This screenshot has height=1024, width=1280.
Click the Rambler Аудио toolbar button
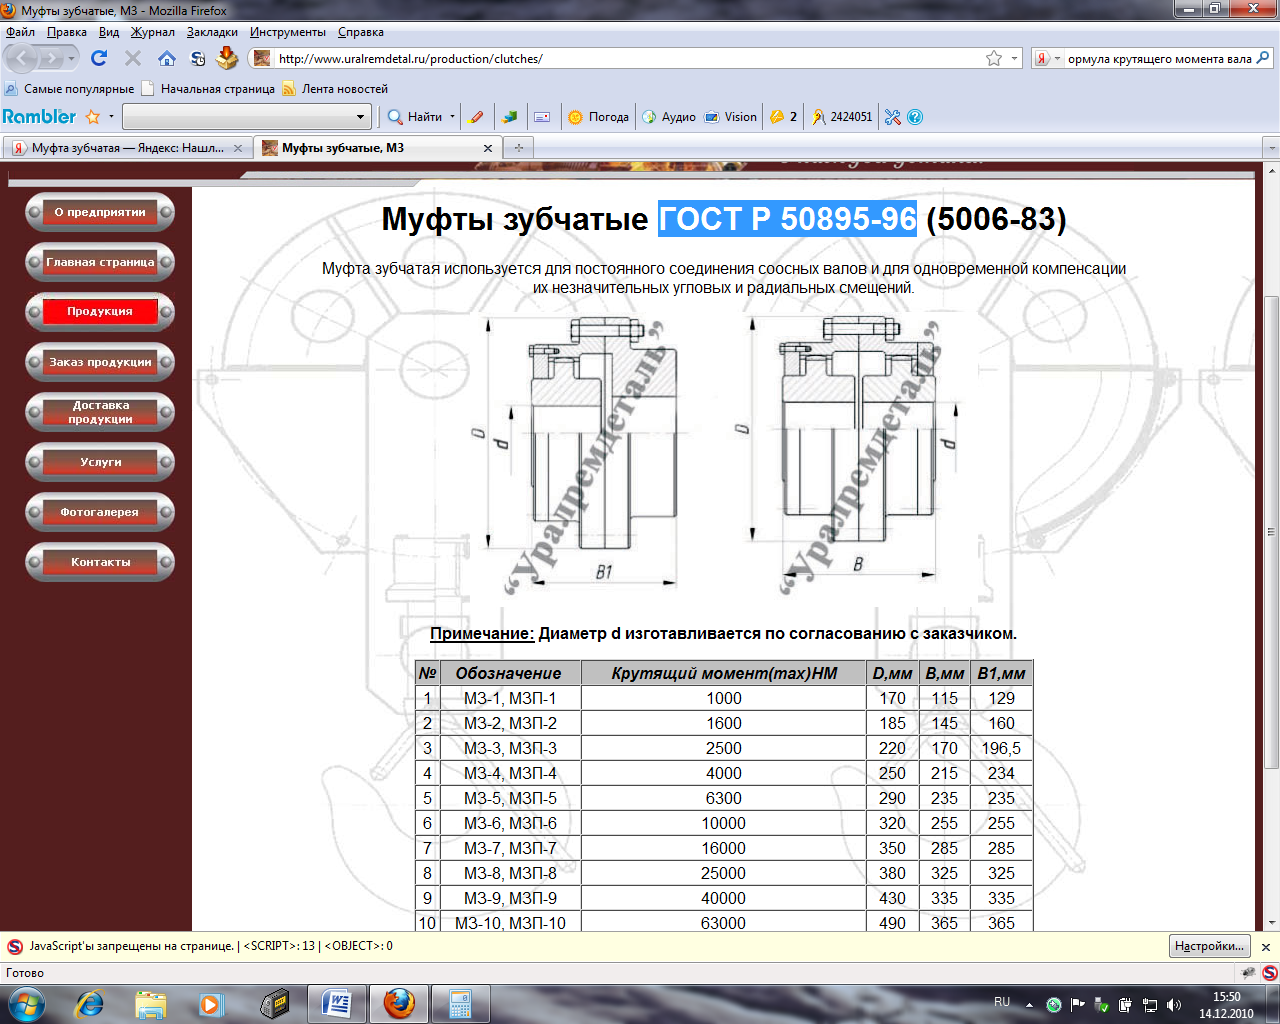tap(669, 117)
